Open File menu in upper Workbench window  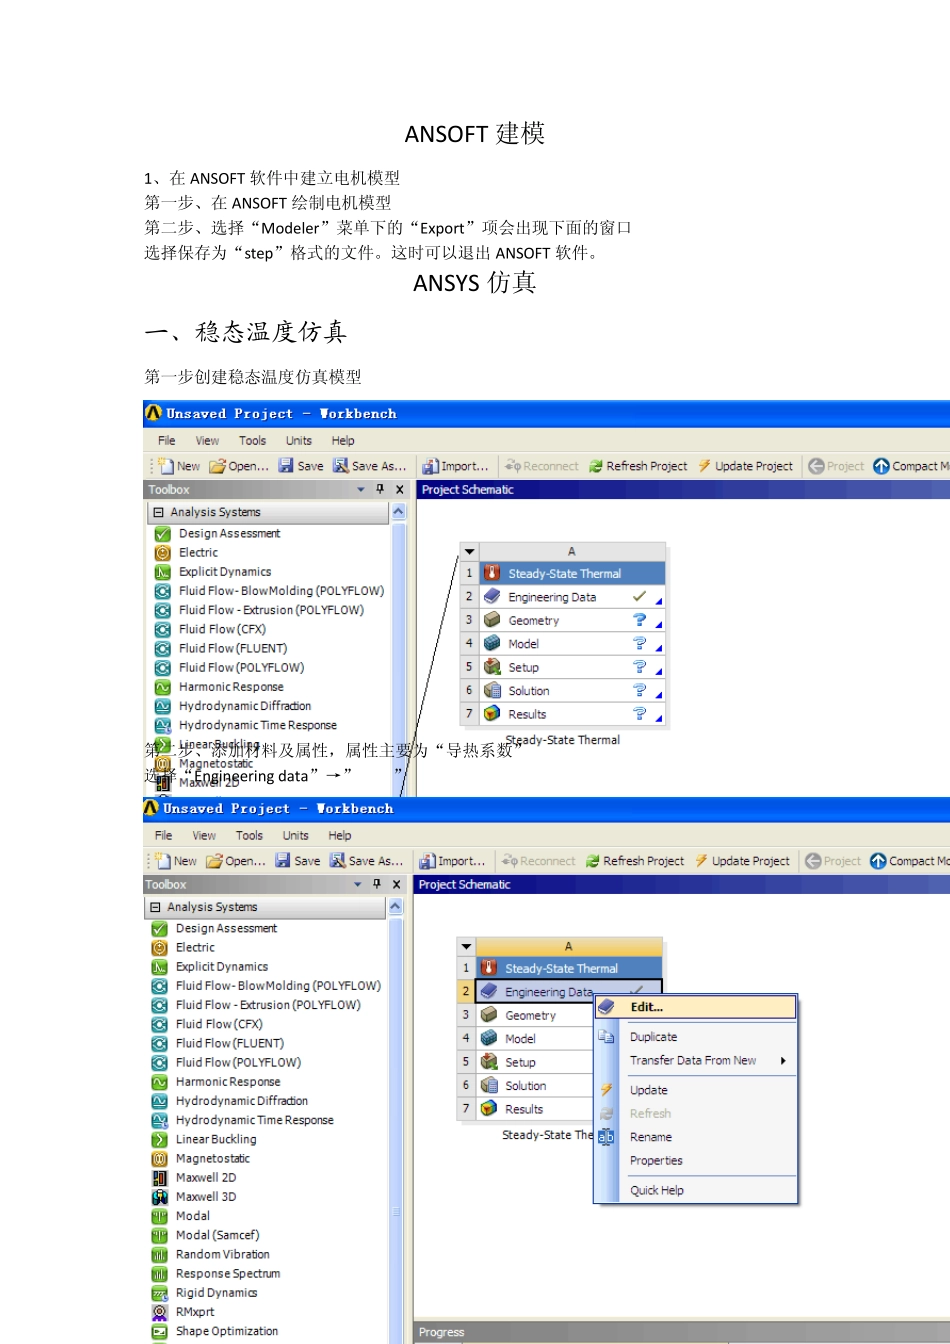[x=167, y=440]
